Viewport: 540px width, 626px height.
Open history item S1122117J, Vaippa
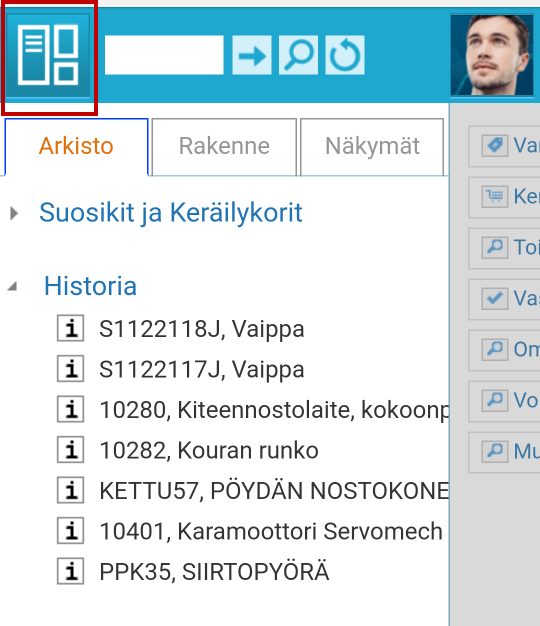click(x=202, y=370)
